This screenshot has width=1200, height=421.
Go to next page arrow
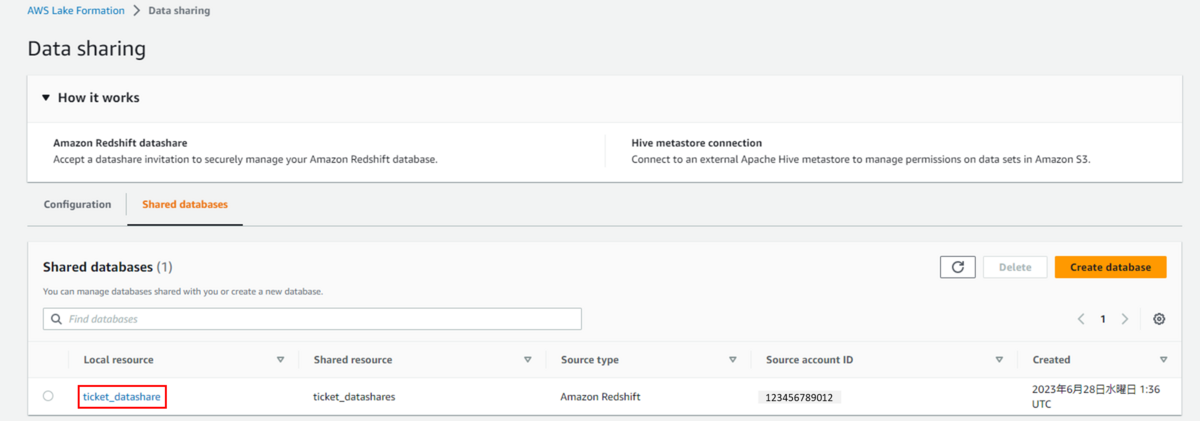1125,319
